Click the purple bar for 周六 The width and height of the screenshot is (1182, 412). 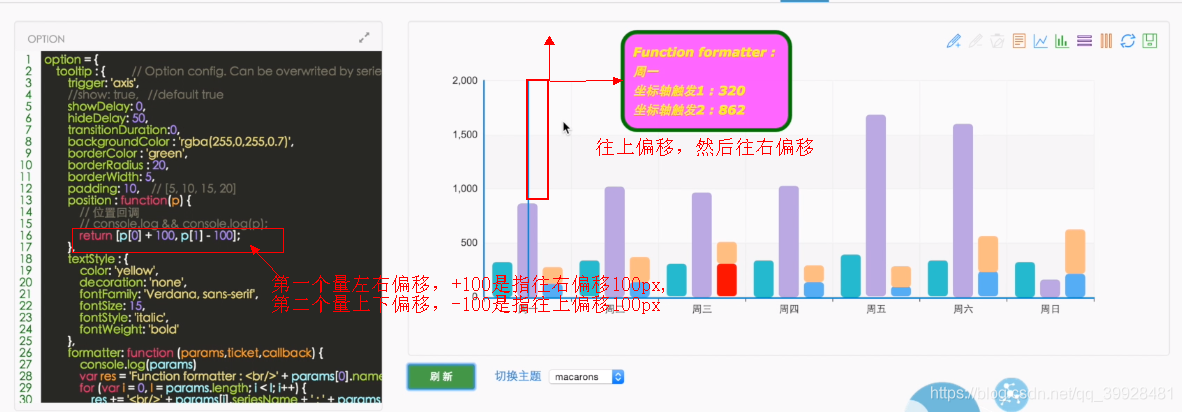coord(963,210)
